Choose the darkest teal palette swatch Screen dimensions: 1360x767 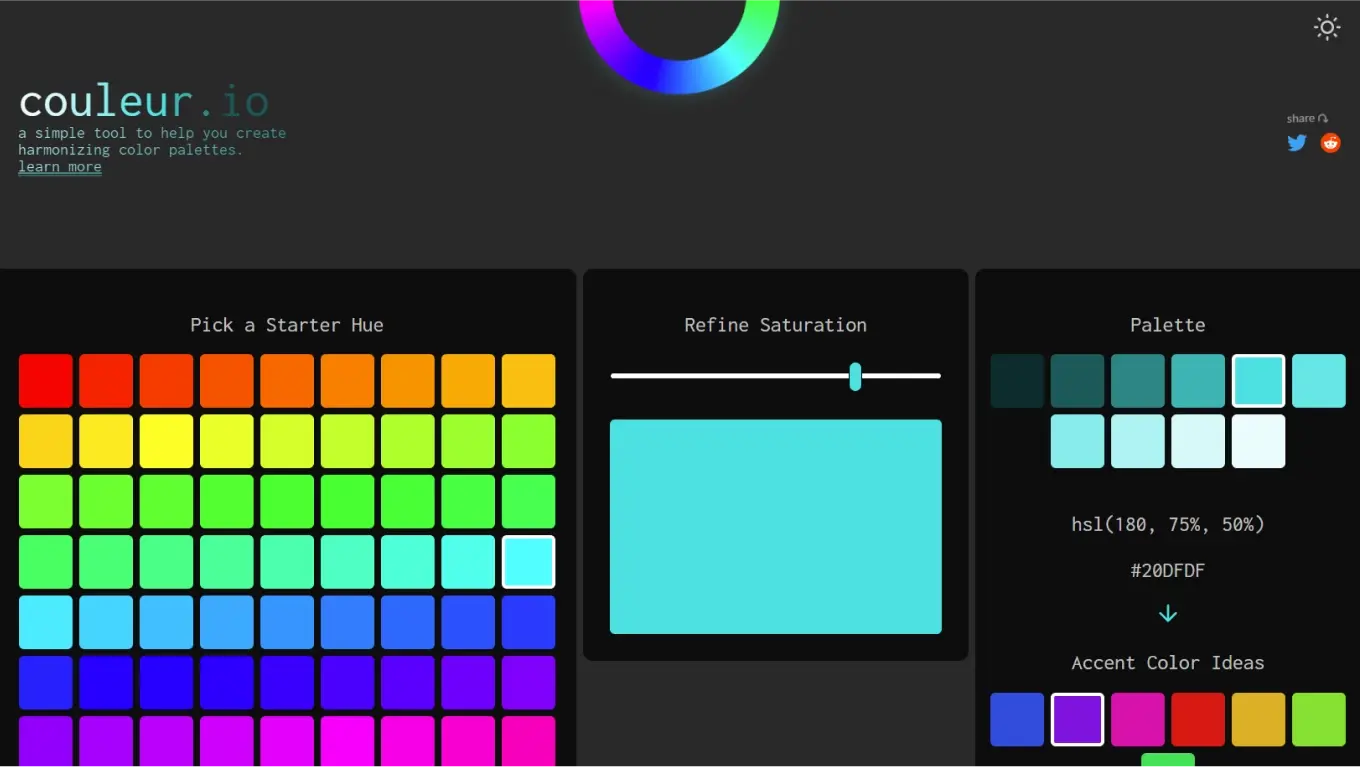pos(1017,381)
